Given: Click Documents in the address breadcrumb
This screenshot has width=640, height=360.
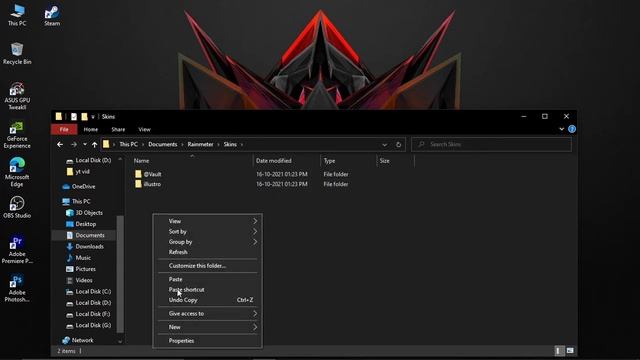Looking at the screenshot, I should coord(162,144).
